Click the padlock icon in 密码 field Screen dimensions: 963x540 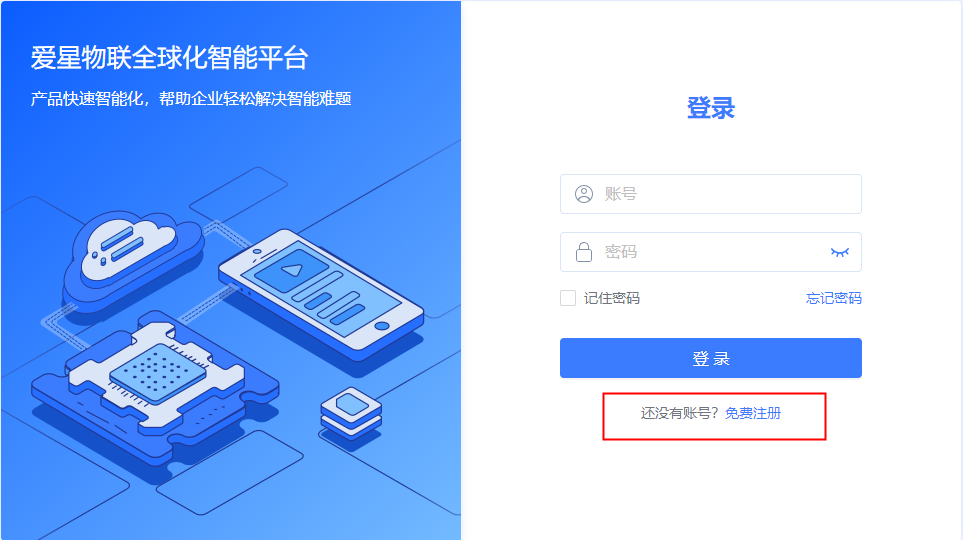pyautogui.click(x=583, y=252)
